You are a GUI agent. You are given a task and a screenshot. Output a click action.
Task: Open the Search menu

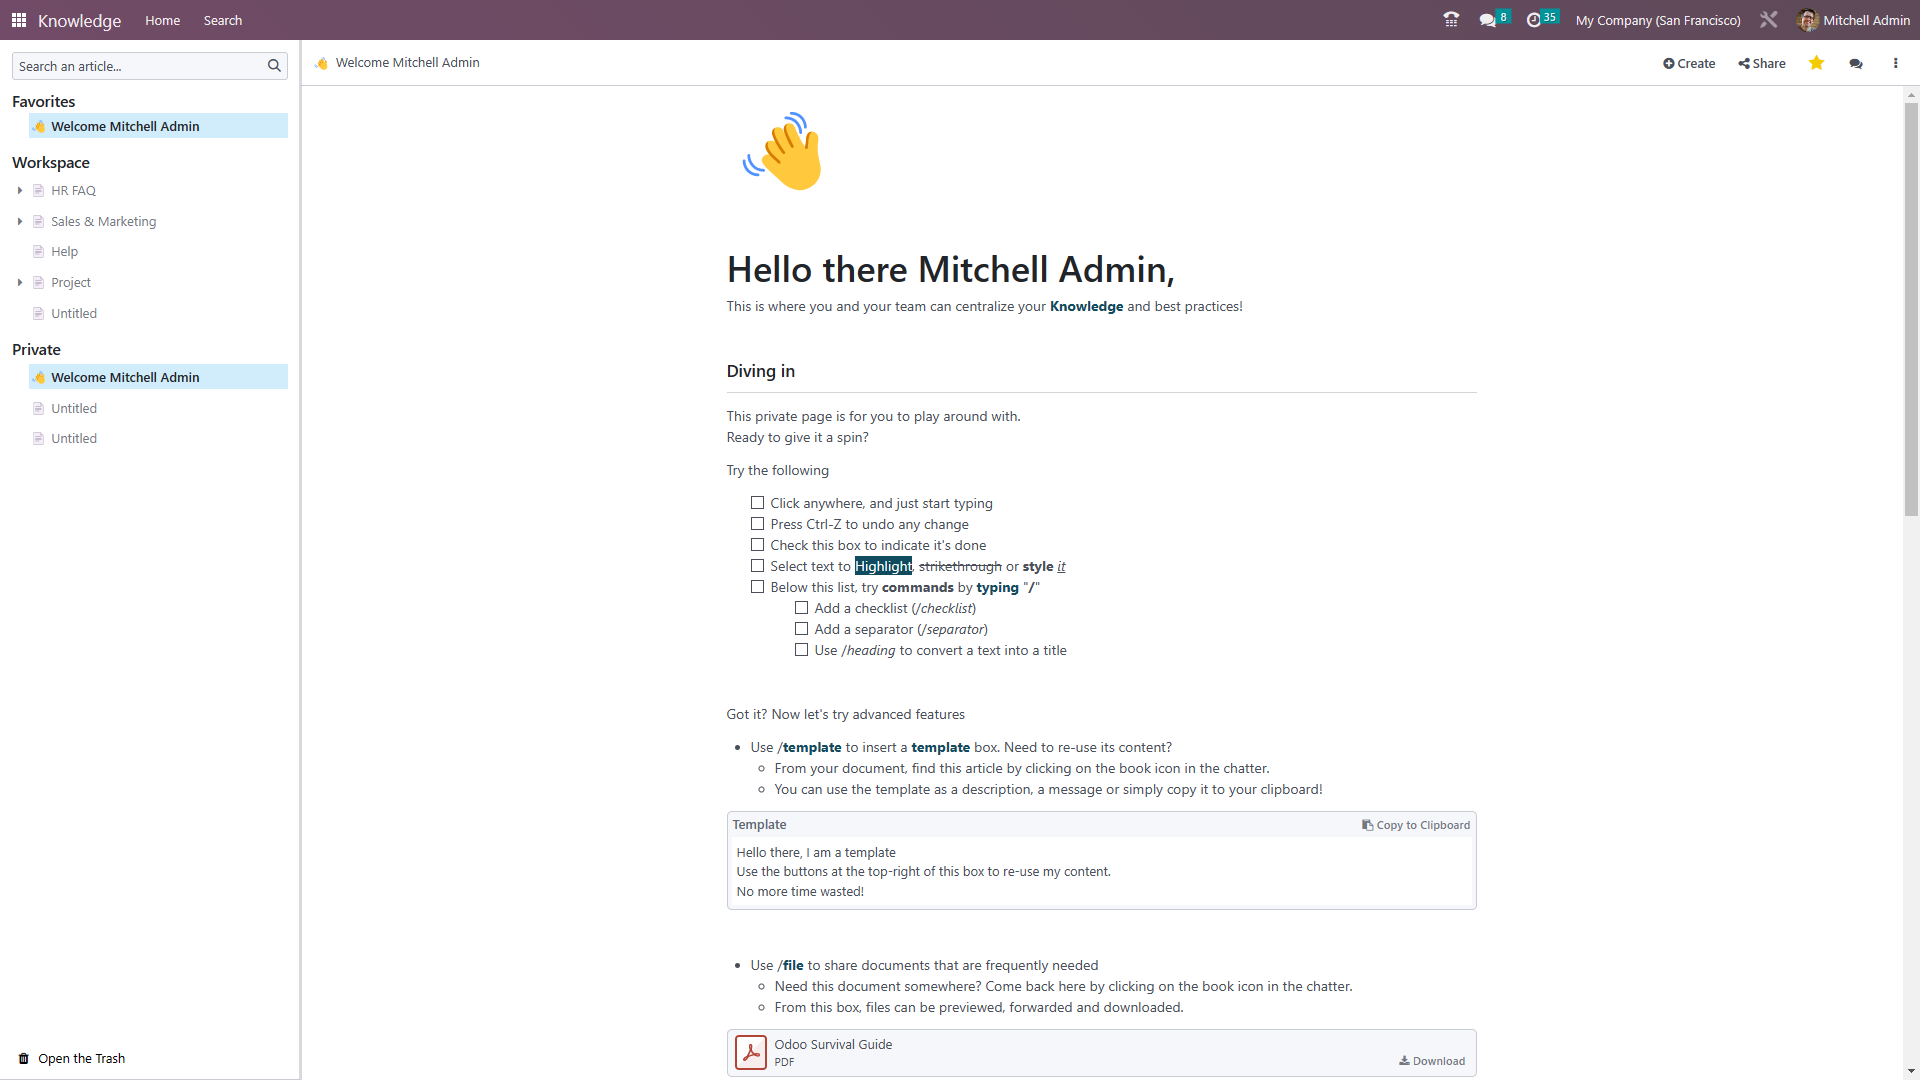point(223,20)
